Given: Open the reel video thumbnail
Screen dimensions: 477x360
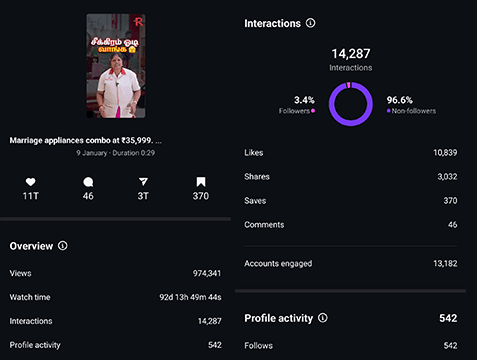Looking at the screenshot, I should (x=116, y=66).
